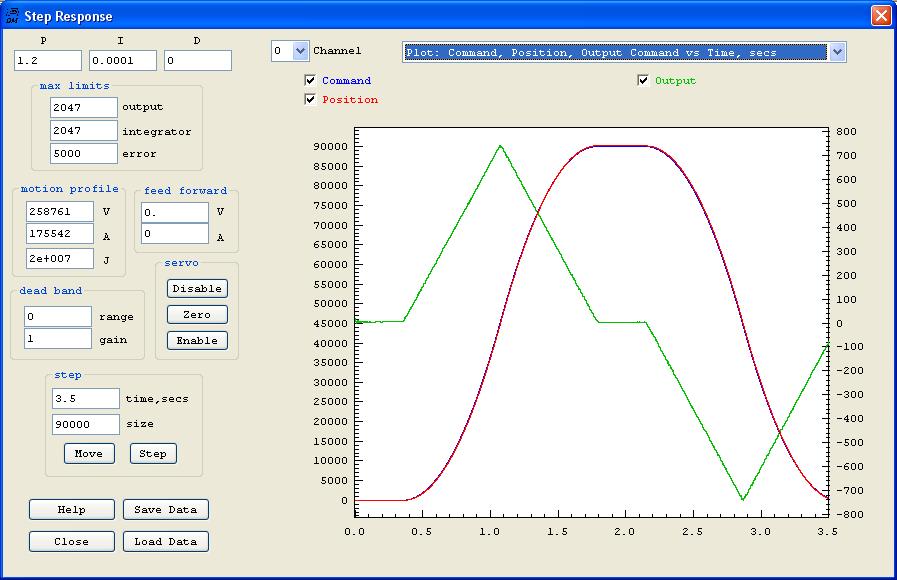Click the step time,secs field

85,399
